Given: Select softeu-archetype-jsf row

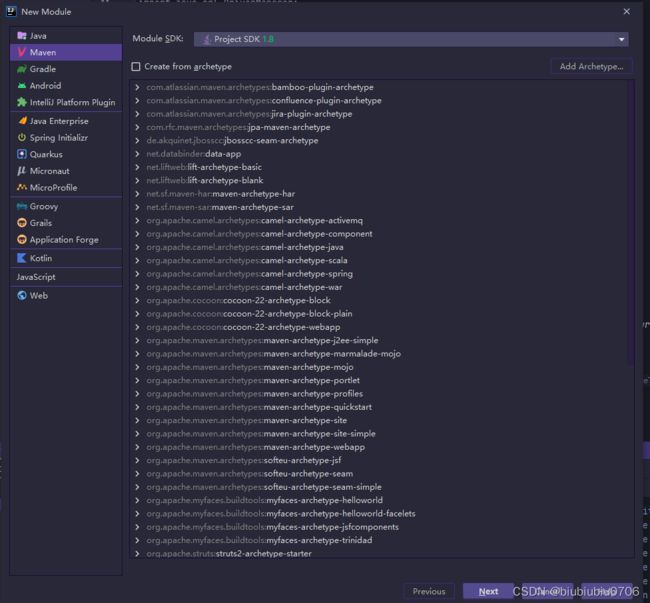Looking at the screenshot, I should point(382,460).
